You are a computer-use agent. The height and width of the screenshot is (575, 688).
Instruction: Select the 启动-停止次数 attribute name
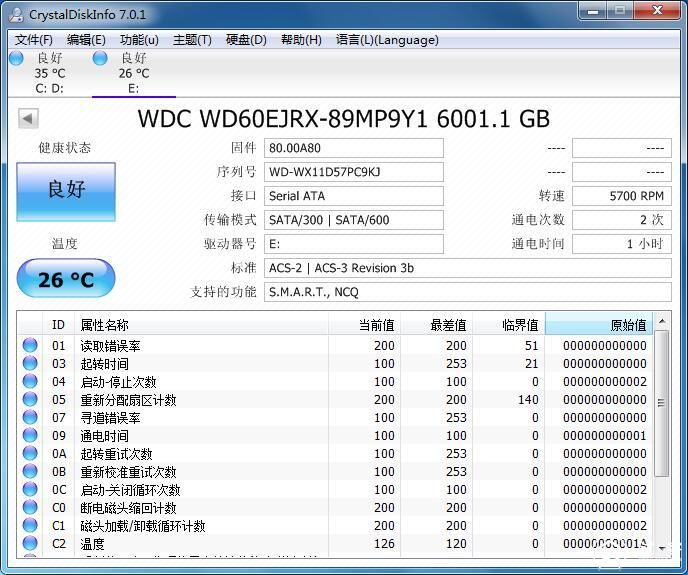[x=118, y=382]
